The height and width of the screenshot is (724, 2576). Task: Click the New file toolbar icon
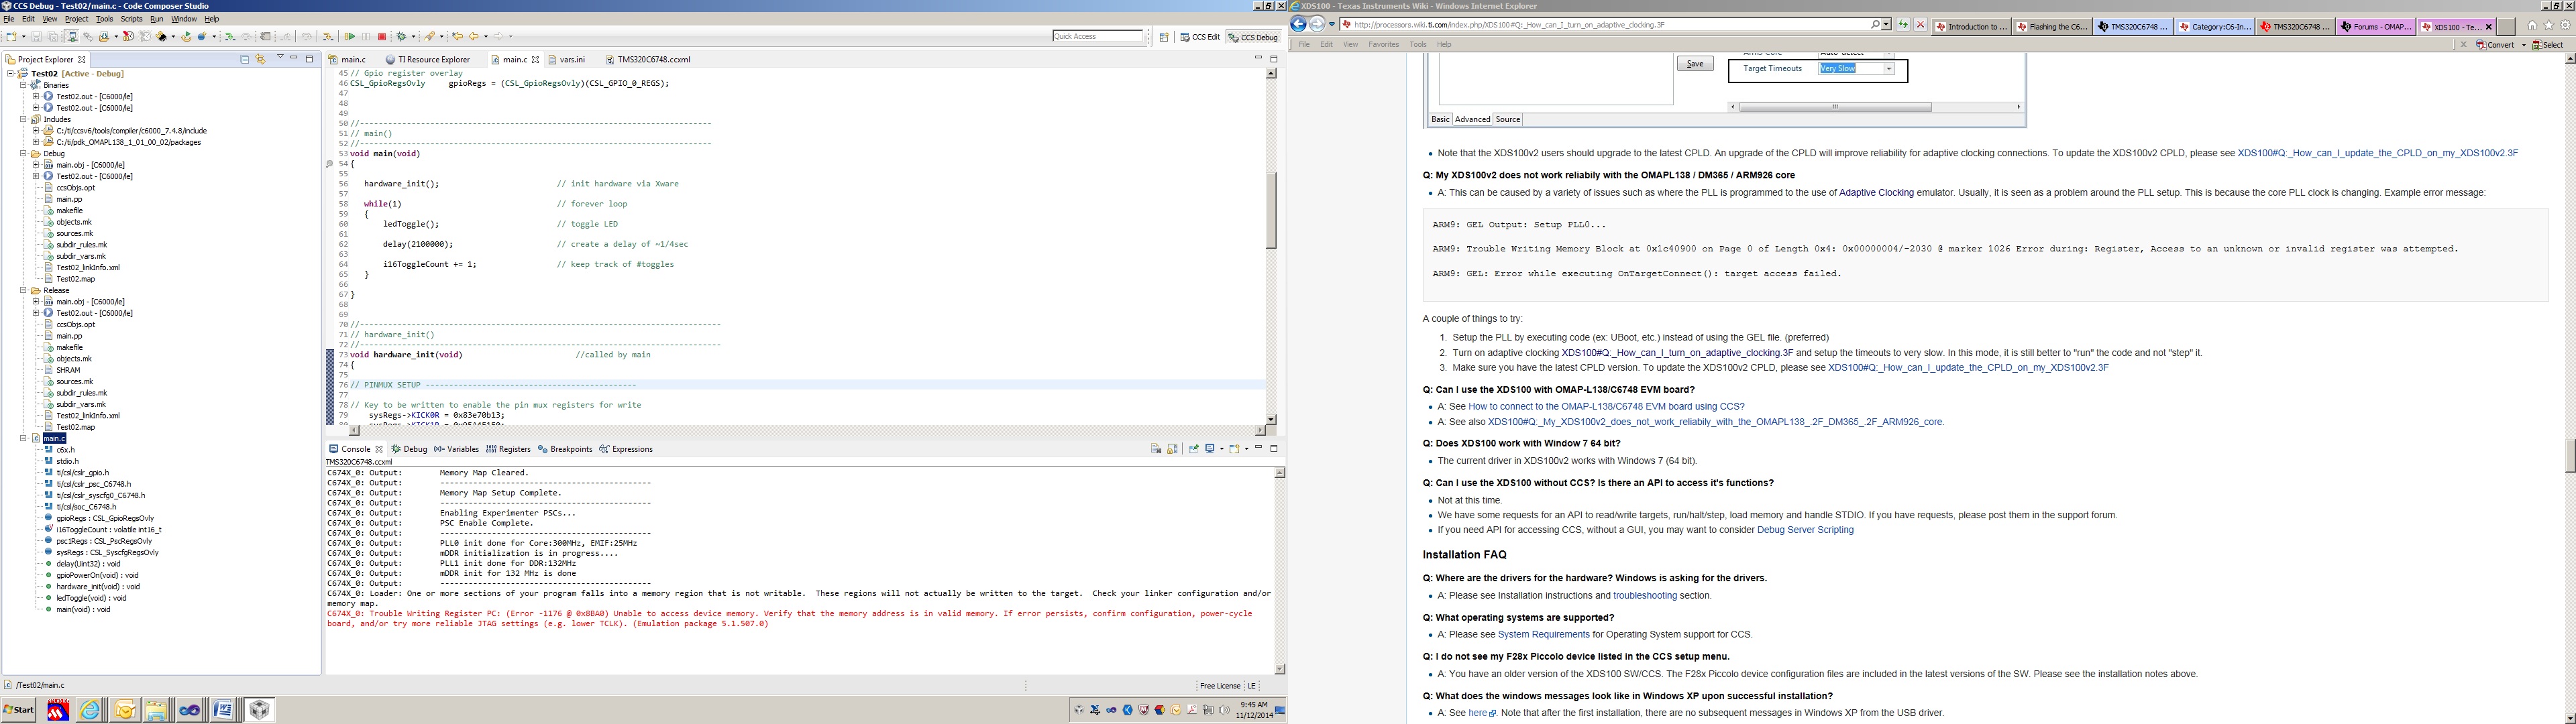[x=12, y=37]
